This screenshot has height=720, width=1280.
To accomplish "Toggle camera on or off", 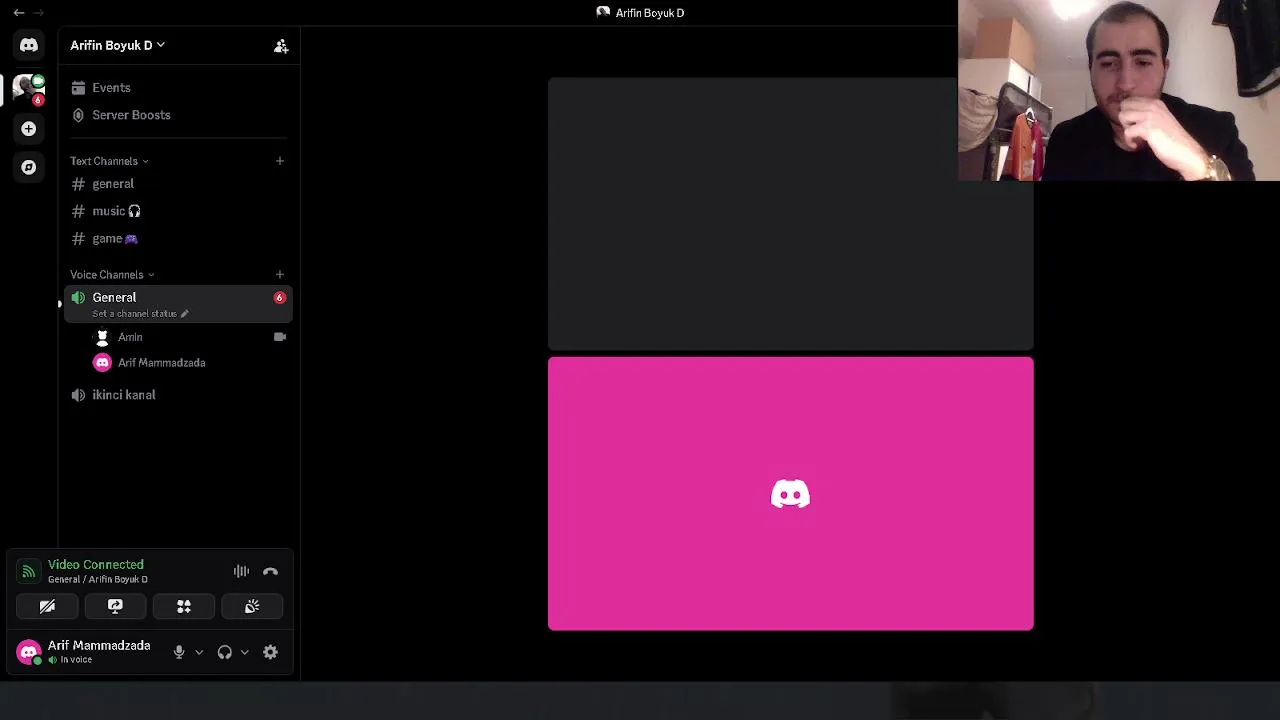I will (x=47, y=606).
